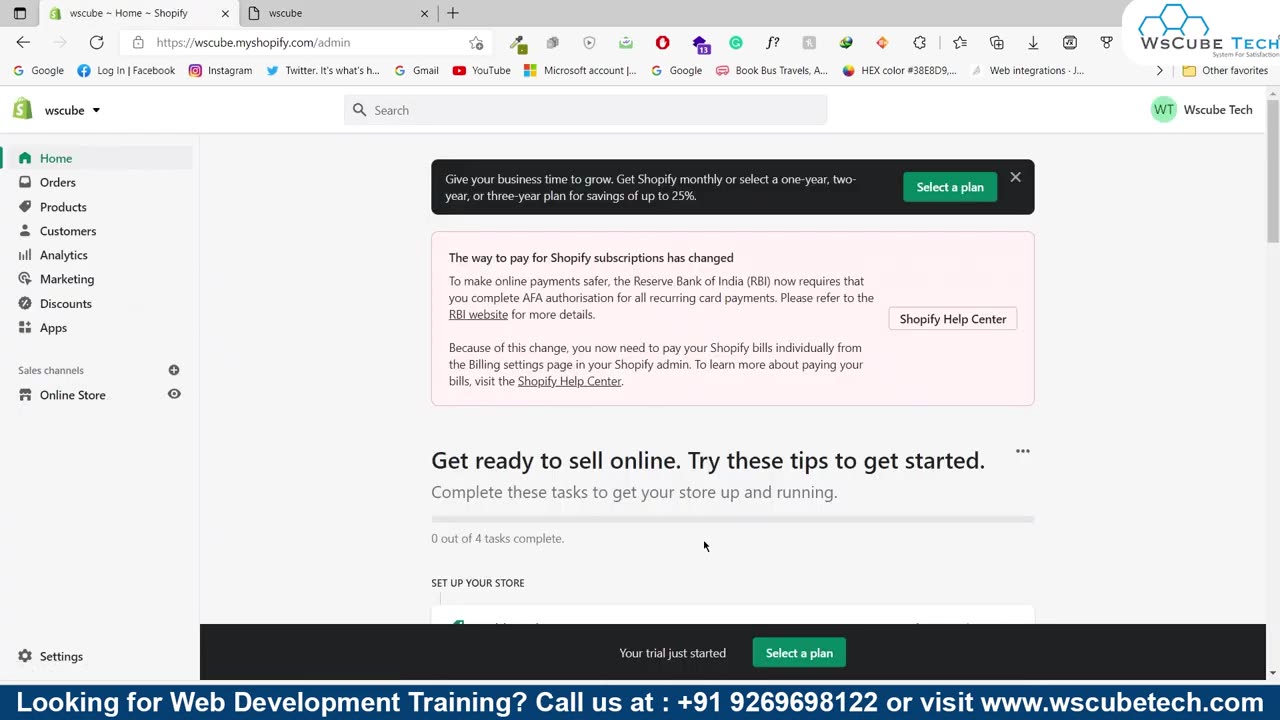Viewport: 1280px width, 720px height.
Task: Open browser Extensions puzzle icon
Action: [x=919, y=43]
